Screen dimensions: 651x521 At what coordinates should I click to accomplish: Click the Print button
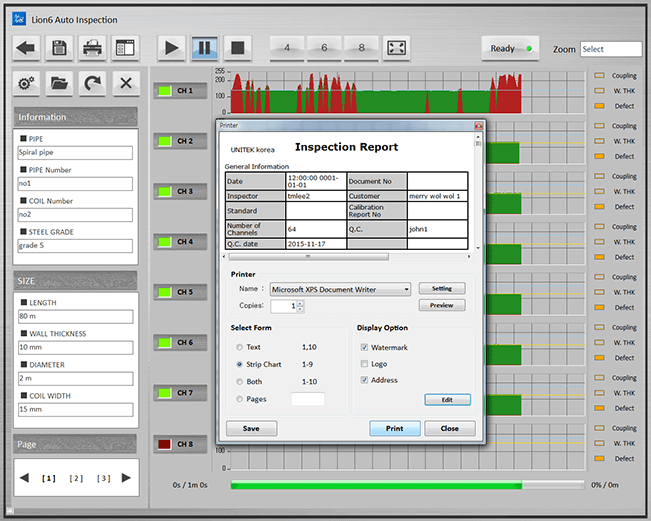tap(395, 428)
